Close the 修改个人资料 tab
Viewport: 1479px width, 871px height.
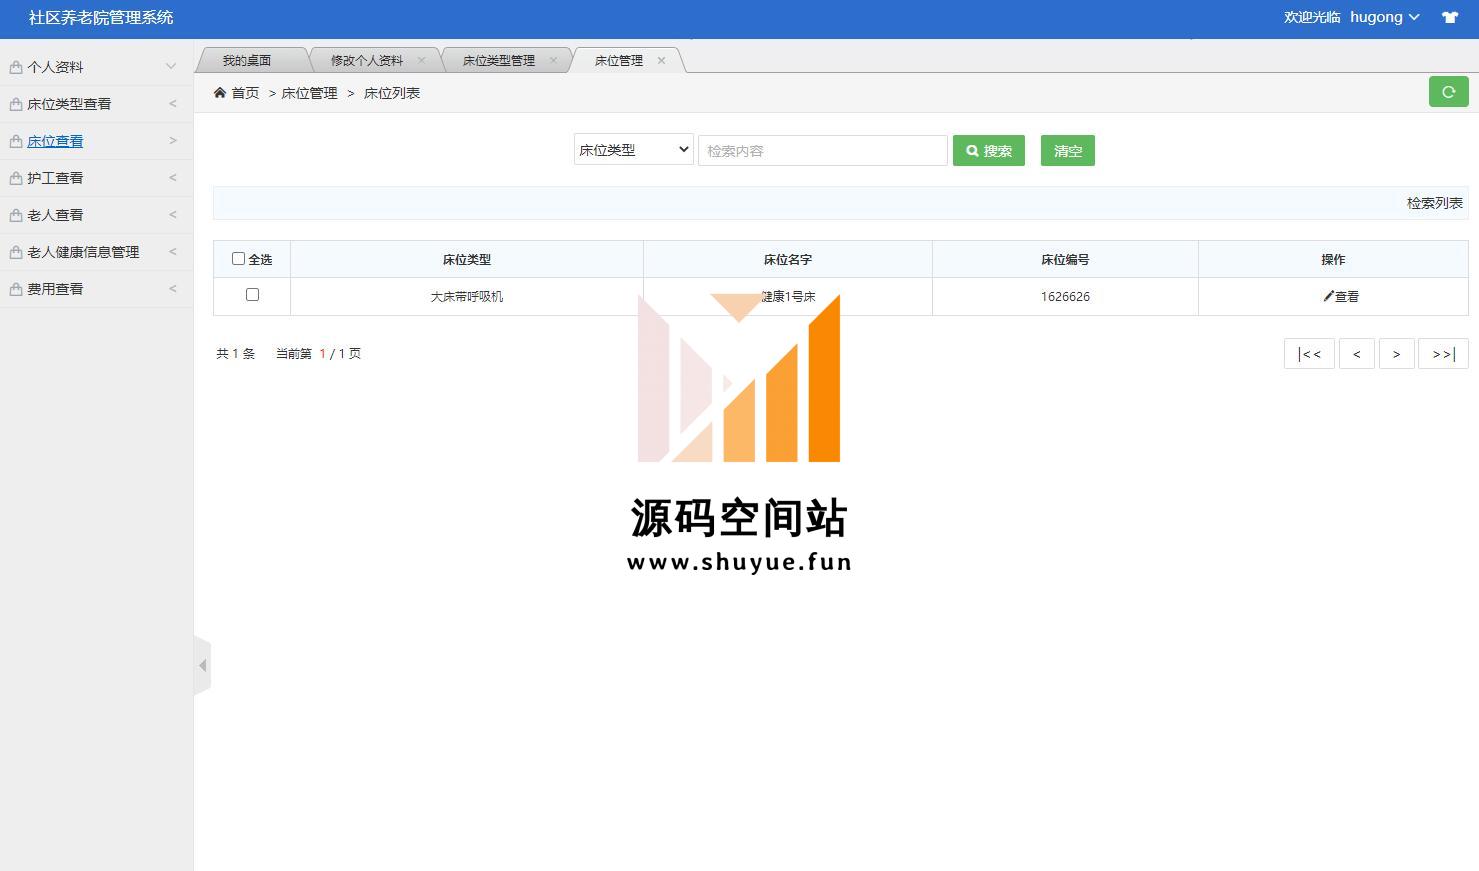(421, 60)
